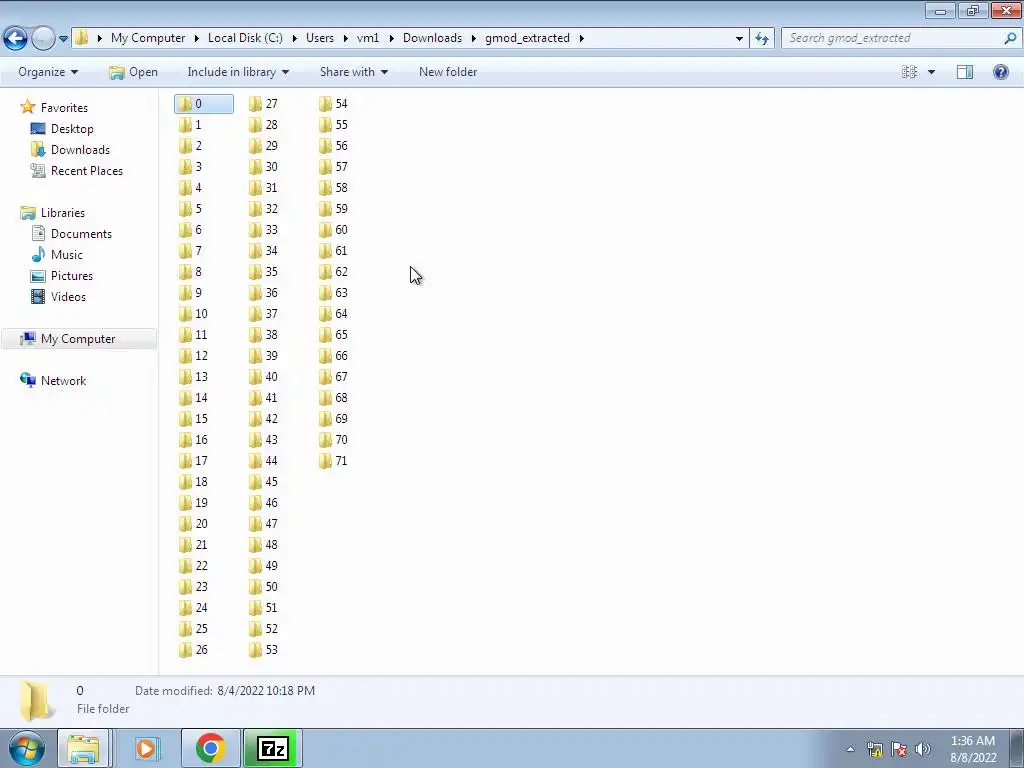
Task: Open the Videos library
Action: pyautogui.click(x=58, y=296)
